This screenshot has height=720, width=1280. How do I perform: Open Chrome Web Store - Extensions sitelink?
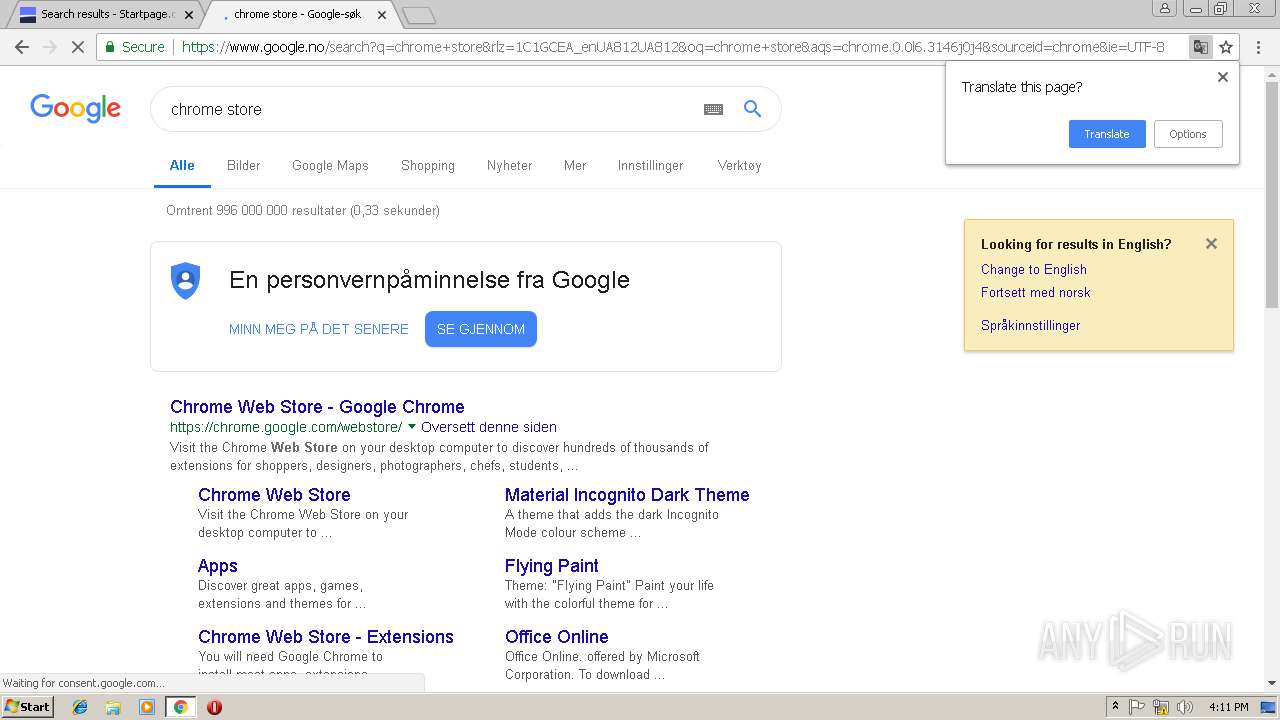coord(326,637)
